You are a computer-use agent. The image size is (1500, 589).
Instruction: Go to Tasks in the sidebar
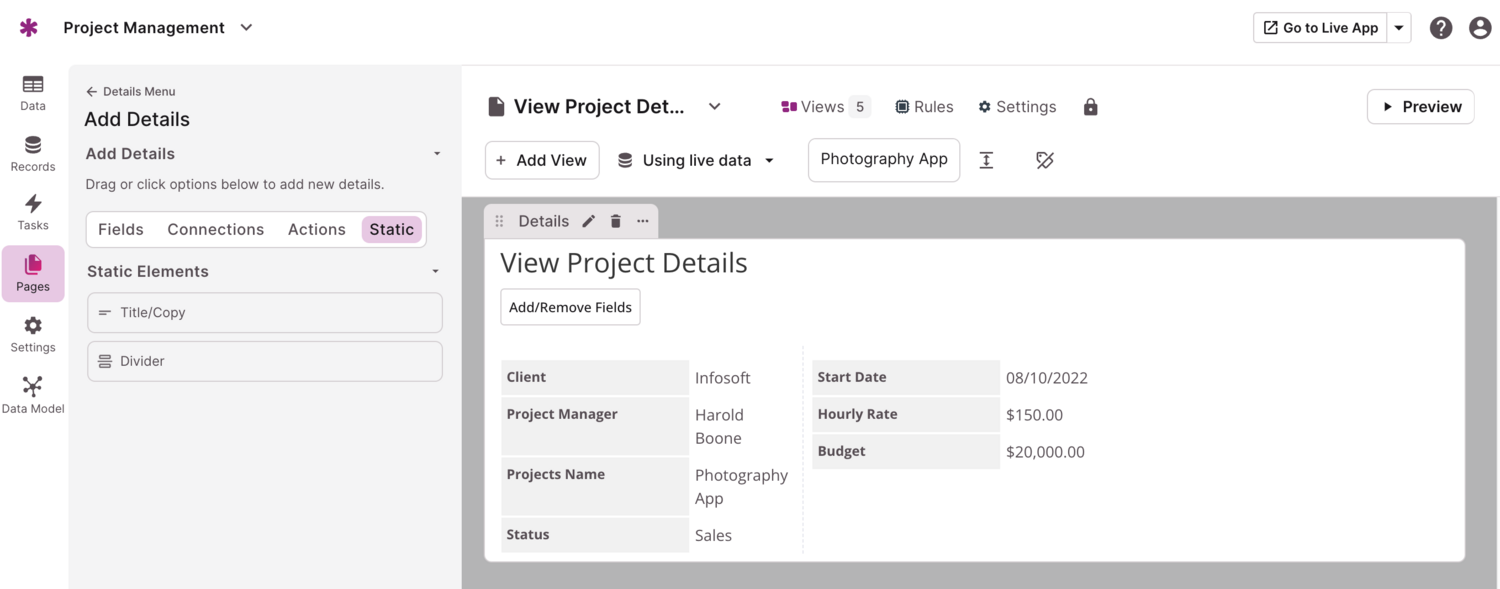(33, 213)
